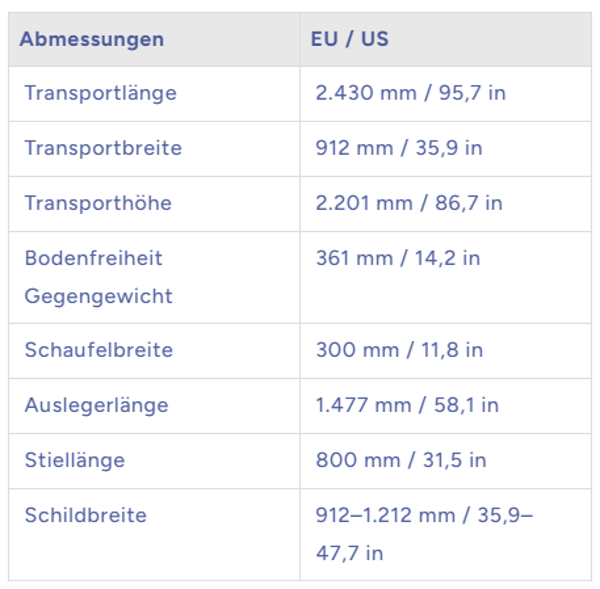Select the Auslegerlänge row label

[96, 405]
